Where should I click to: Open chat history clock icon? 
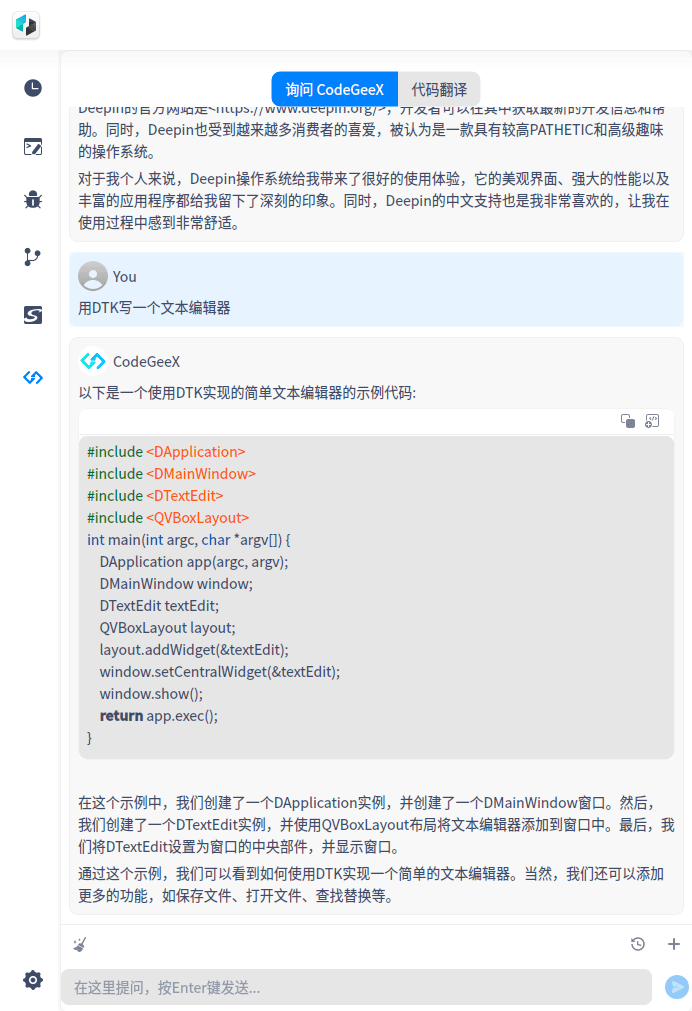click(x=638, y=944)
